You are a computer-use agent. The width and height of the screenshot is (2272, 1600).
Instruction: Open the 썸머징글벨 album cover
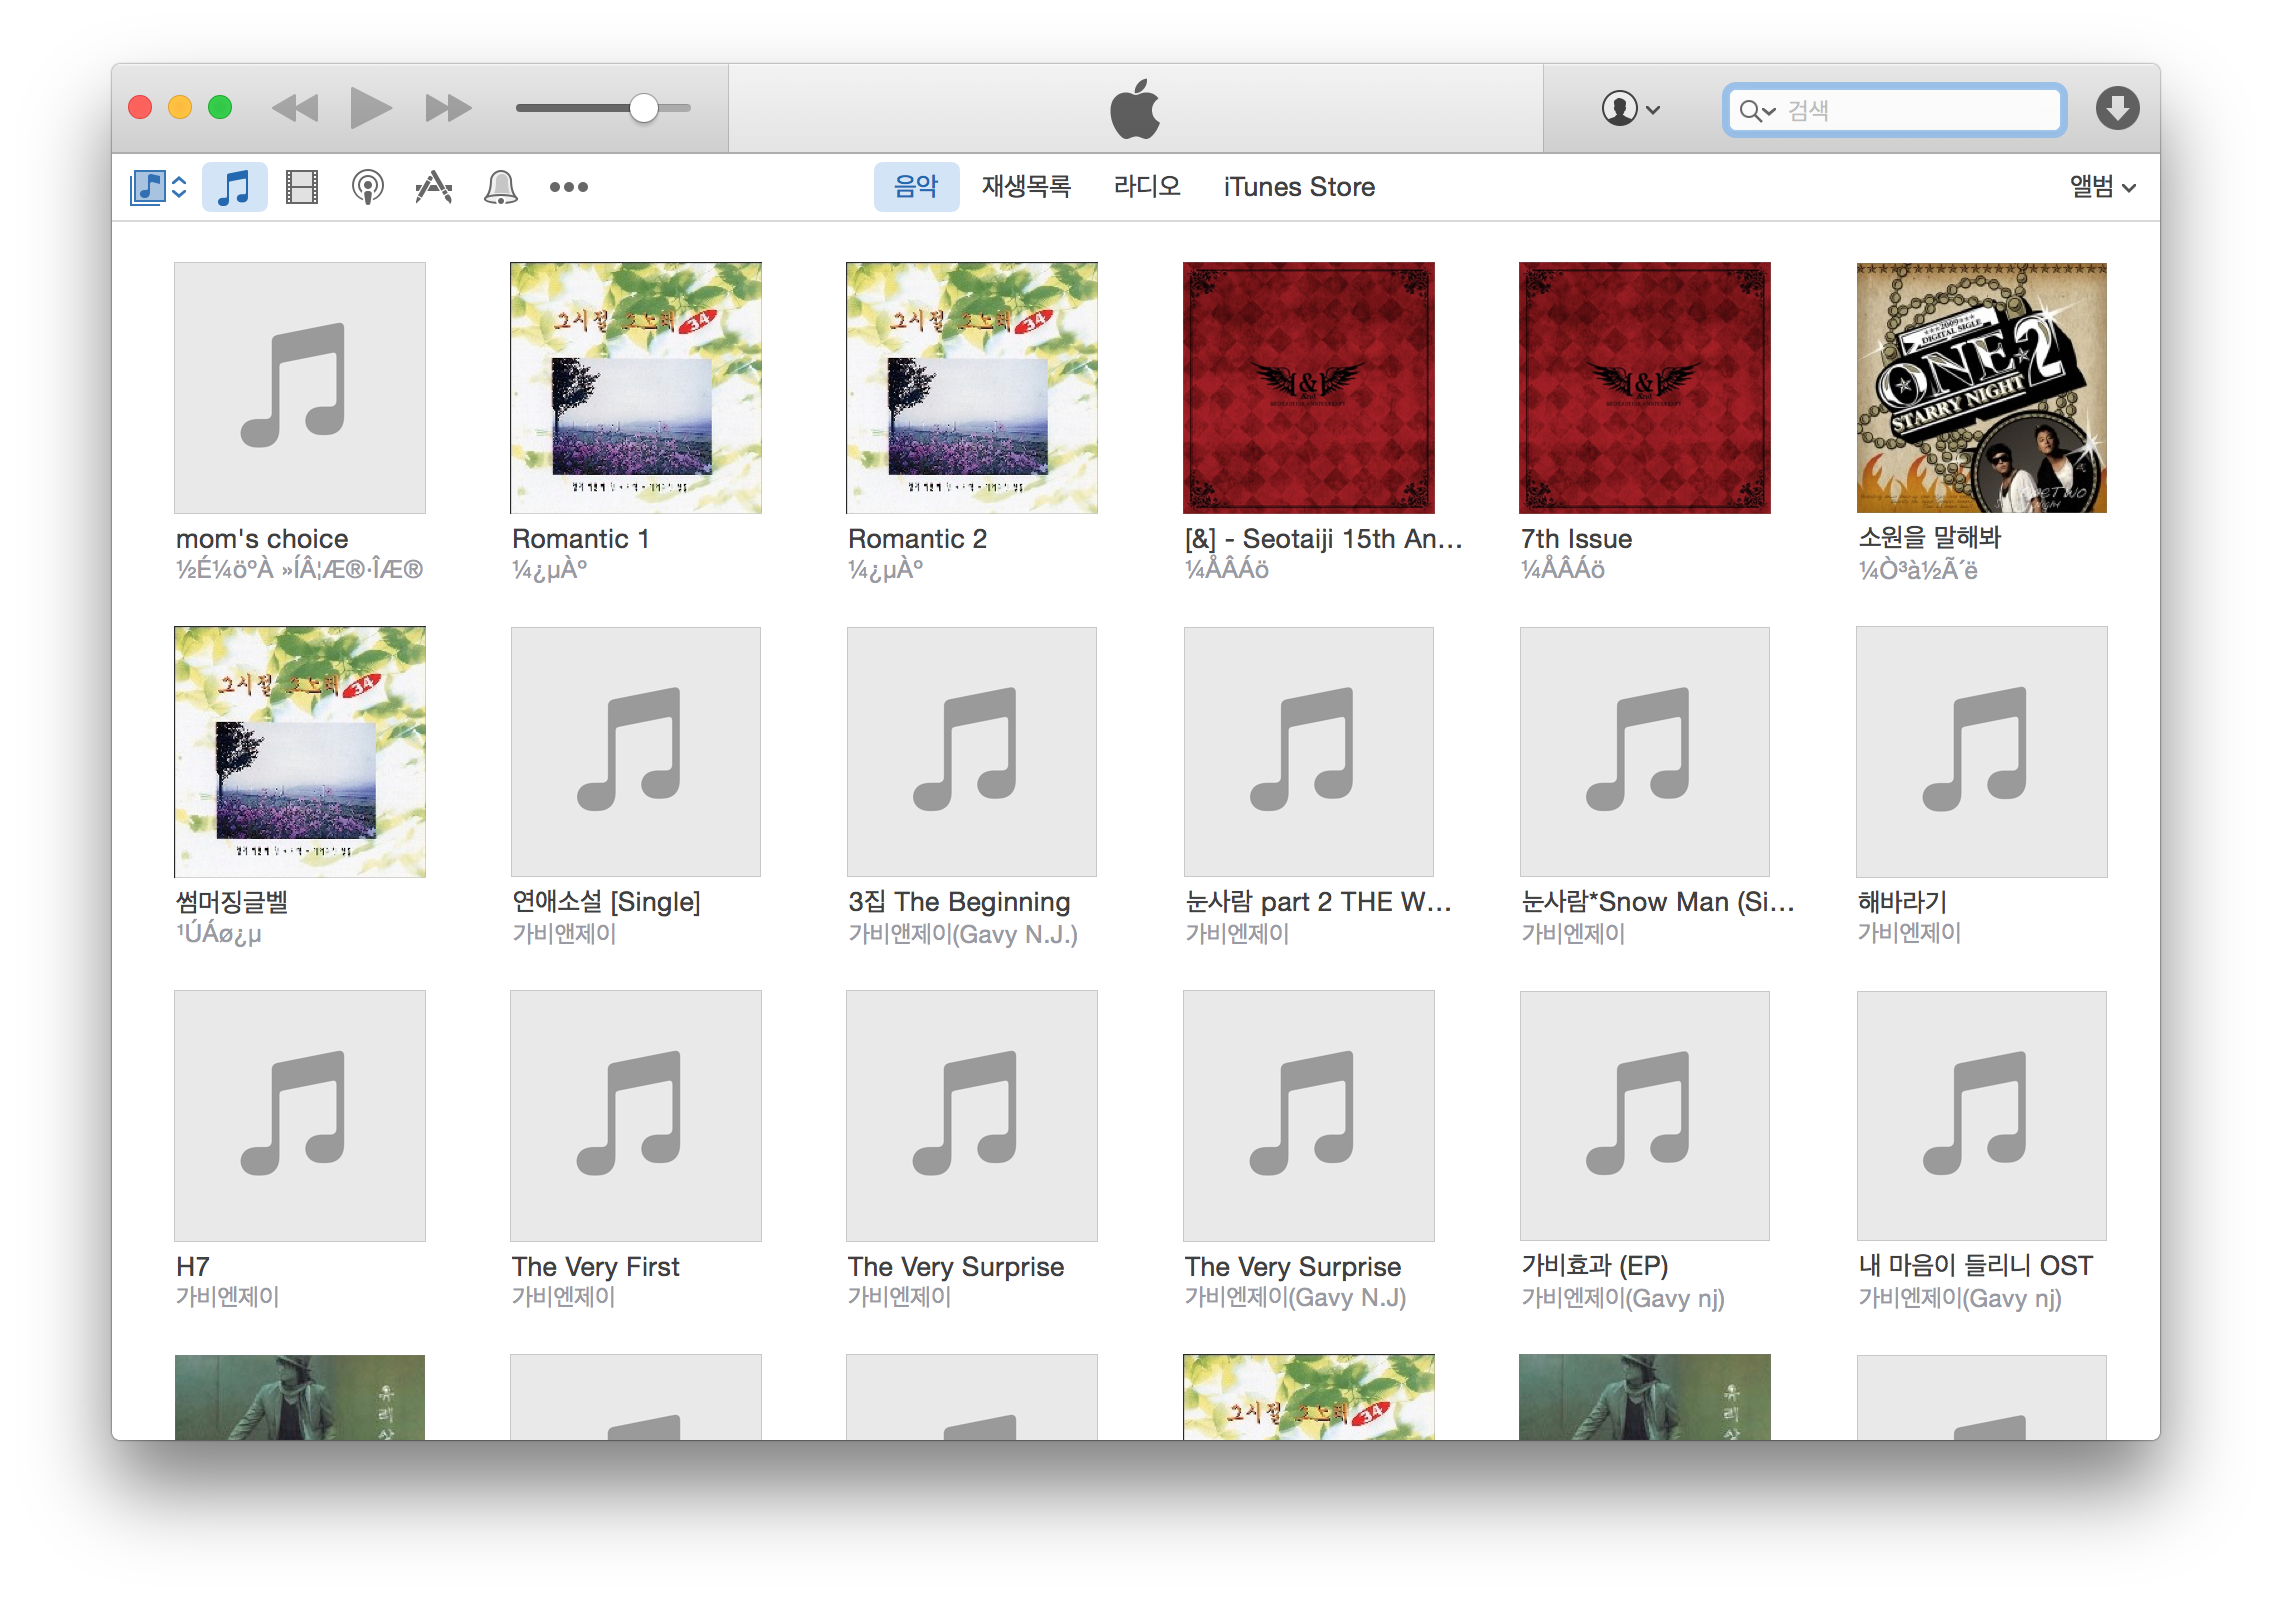pos(300,752)
